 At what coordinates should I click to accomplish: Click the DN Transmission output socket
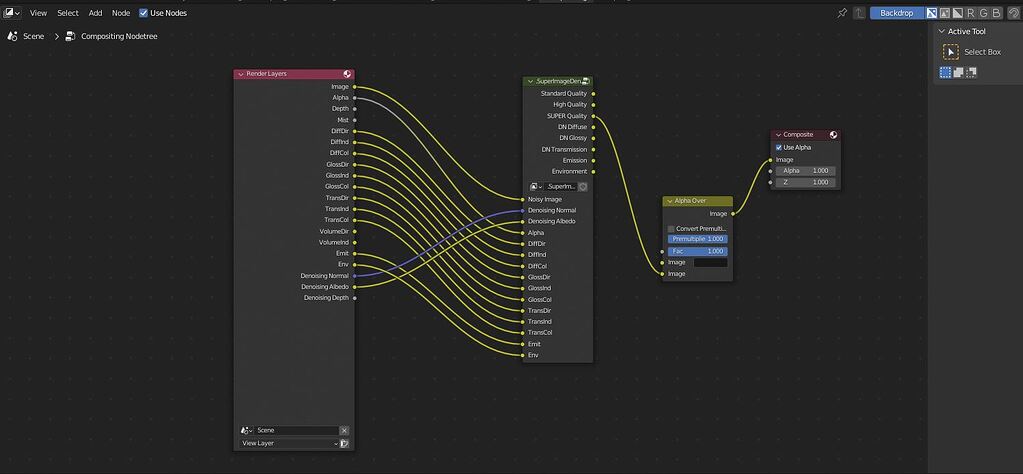(x=593, y=149)
